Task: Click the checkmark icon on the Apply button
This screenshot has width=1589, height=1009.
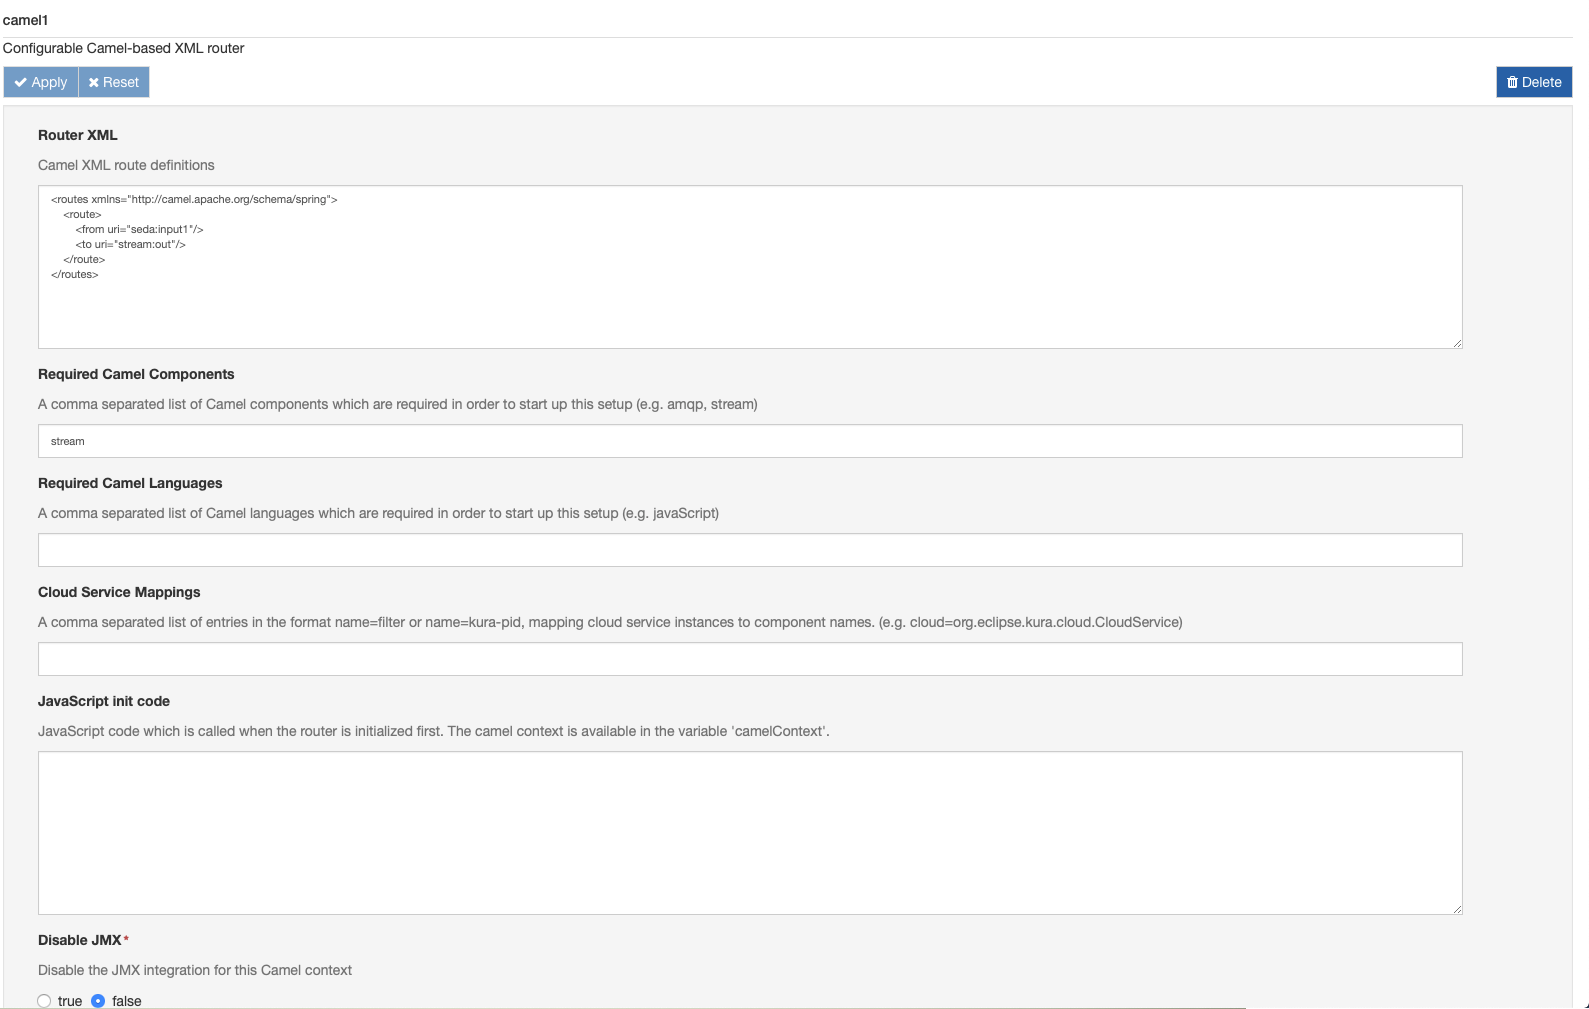Action: coord(22,82)
